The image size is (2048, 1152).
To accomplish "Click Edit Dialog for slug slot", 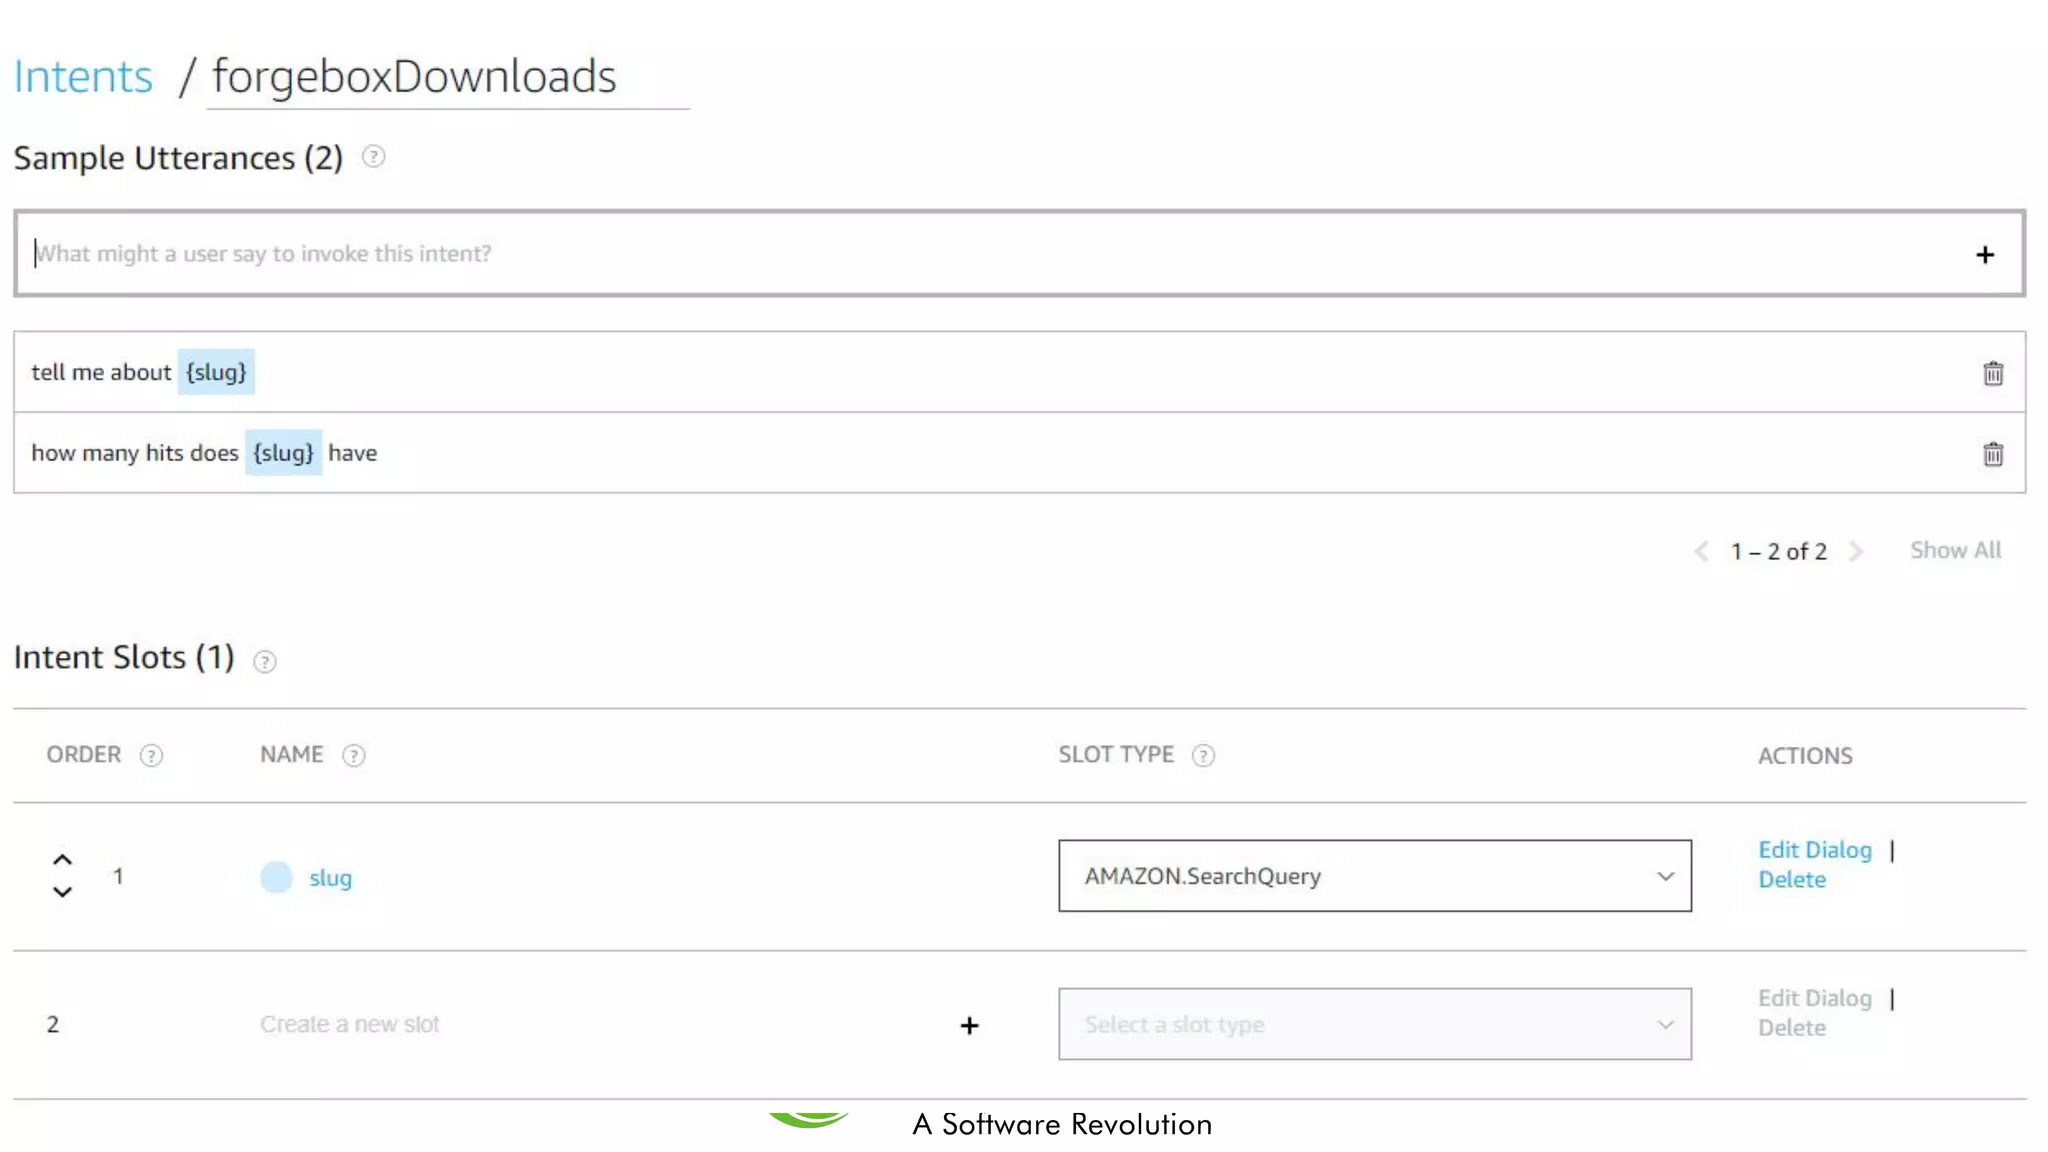I will point(1814,850).
